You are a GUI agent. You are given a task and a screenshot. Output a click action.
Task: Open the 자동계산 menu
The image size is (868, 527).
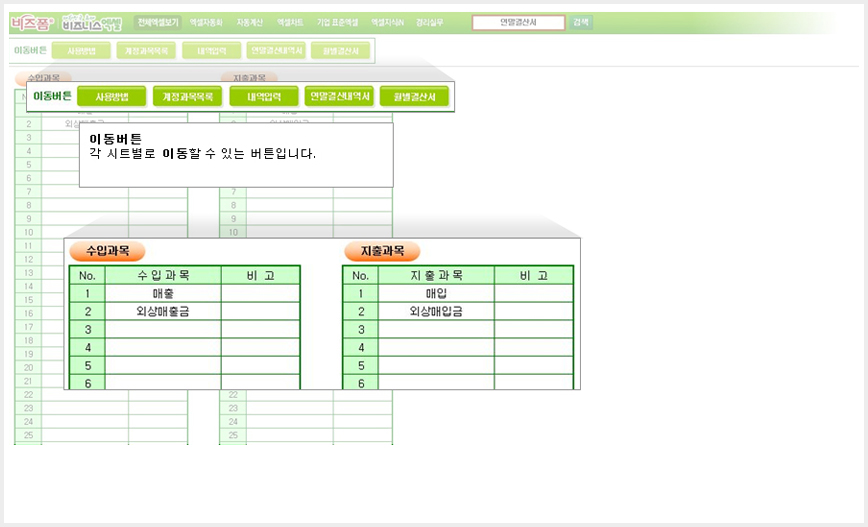pos(249,23)
